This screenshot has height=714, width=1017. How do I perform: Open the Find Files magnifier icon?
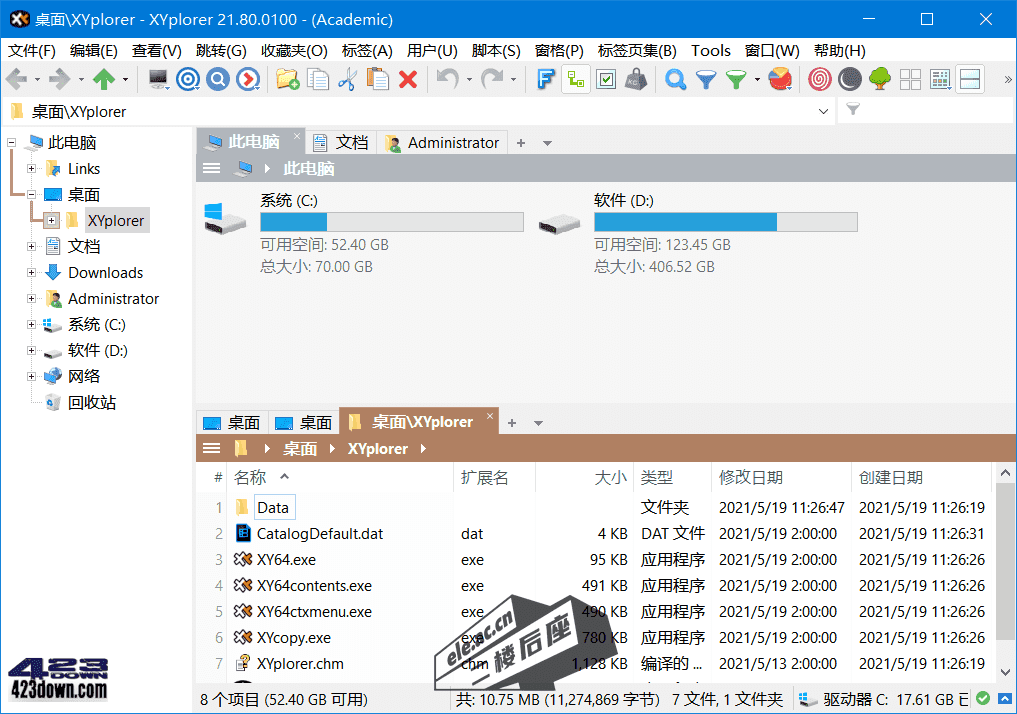[x=676, y=80]
